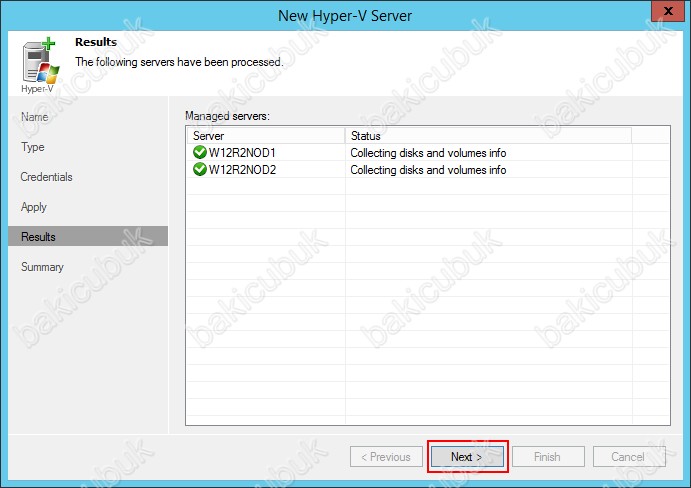Click the Finish button
691x488 pixels.
(548, 457)
